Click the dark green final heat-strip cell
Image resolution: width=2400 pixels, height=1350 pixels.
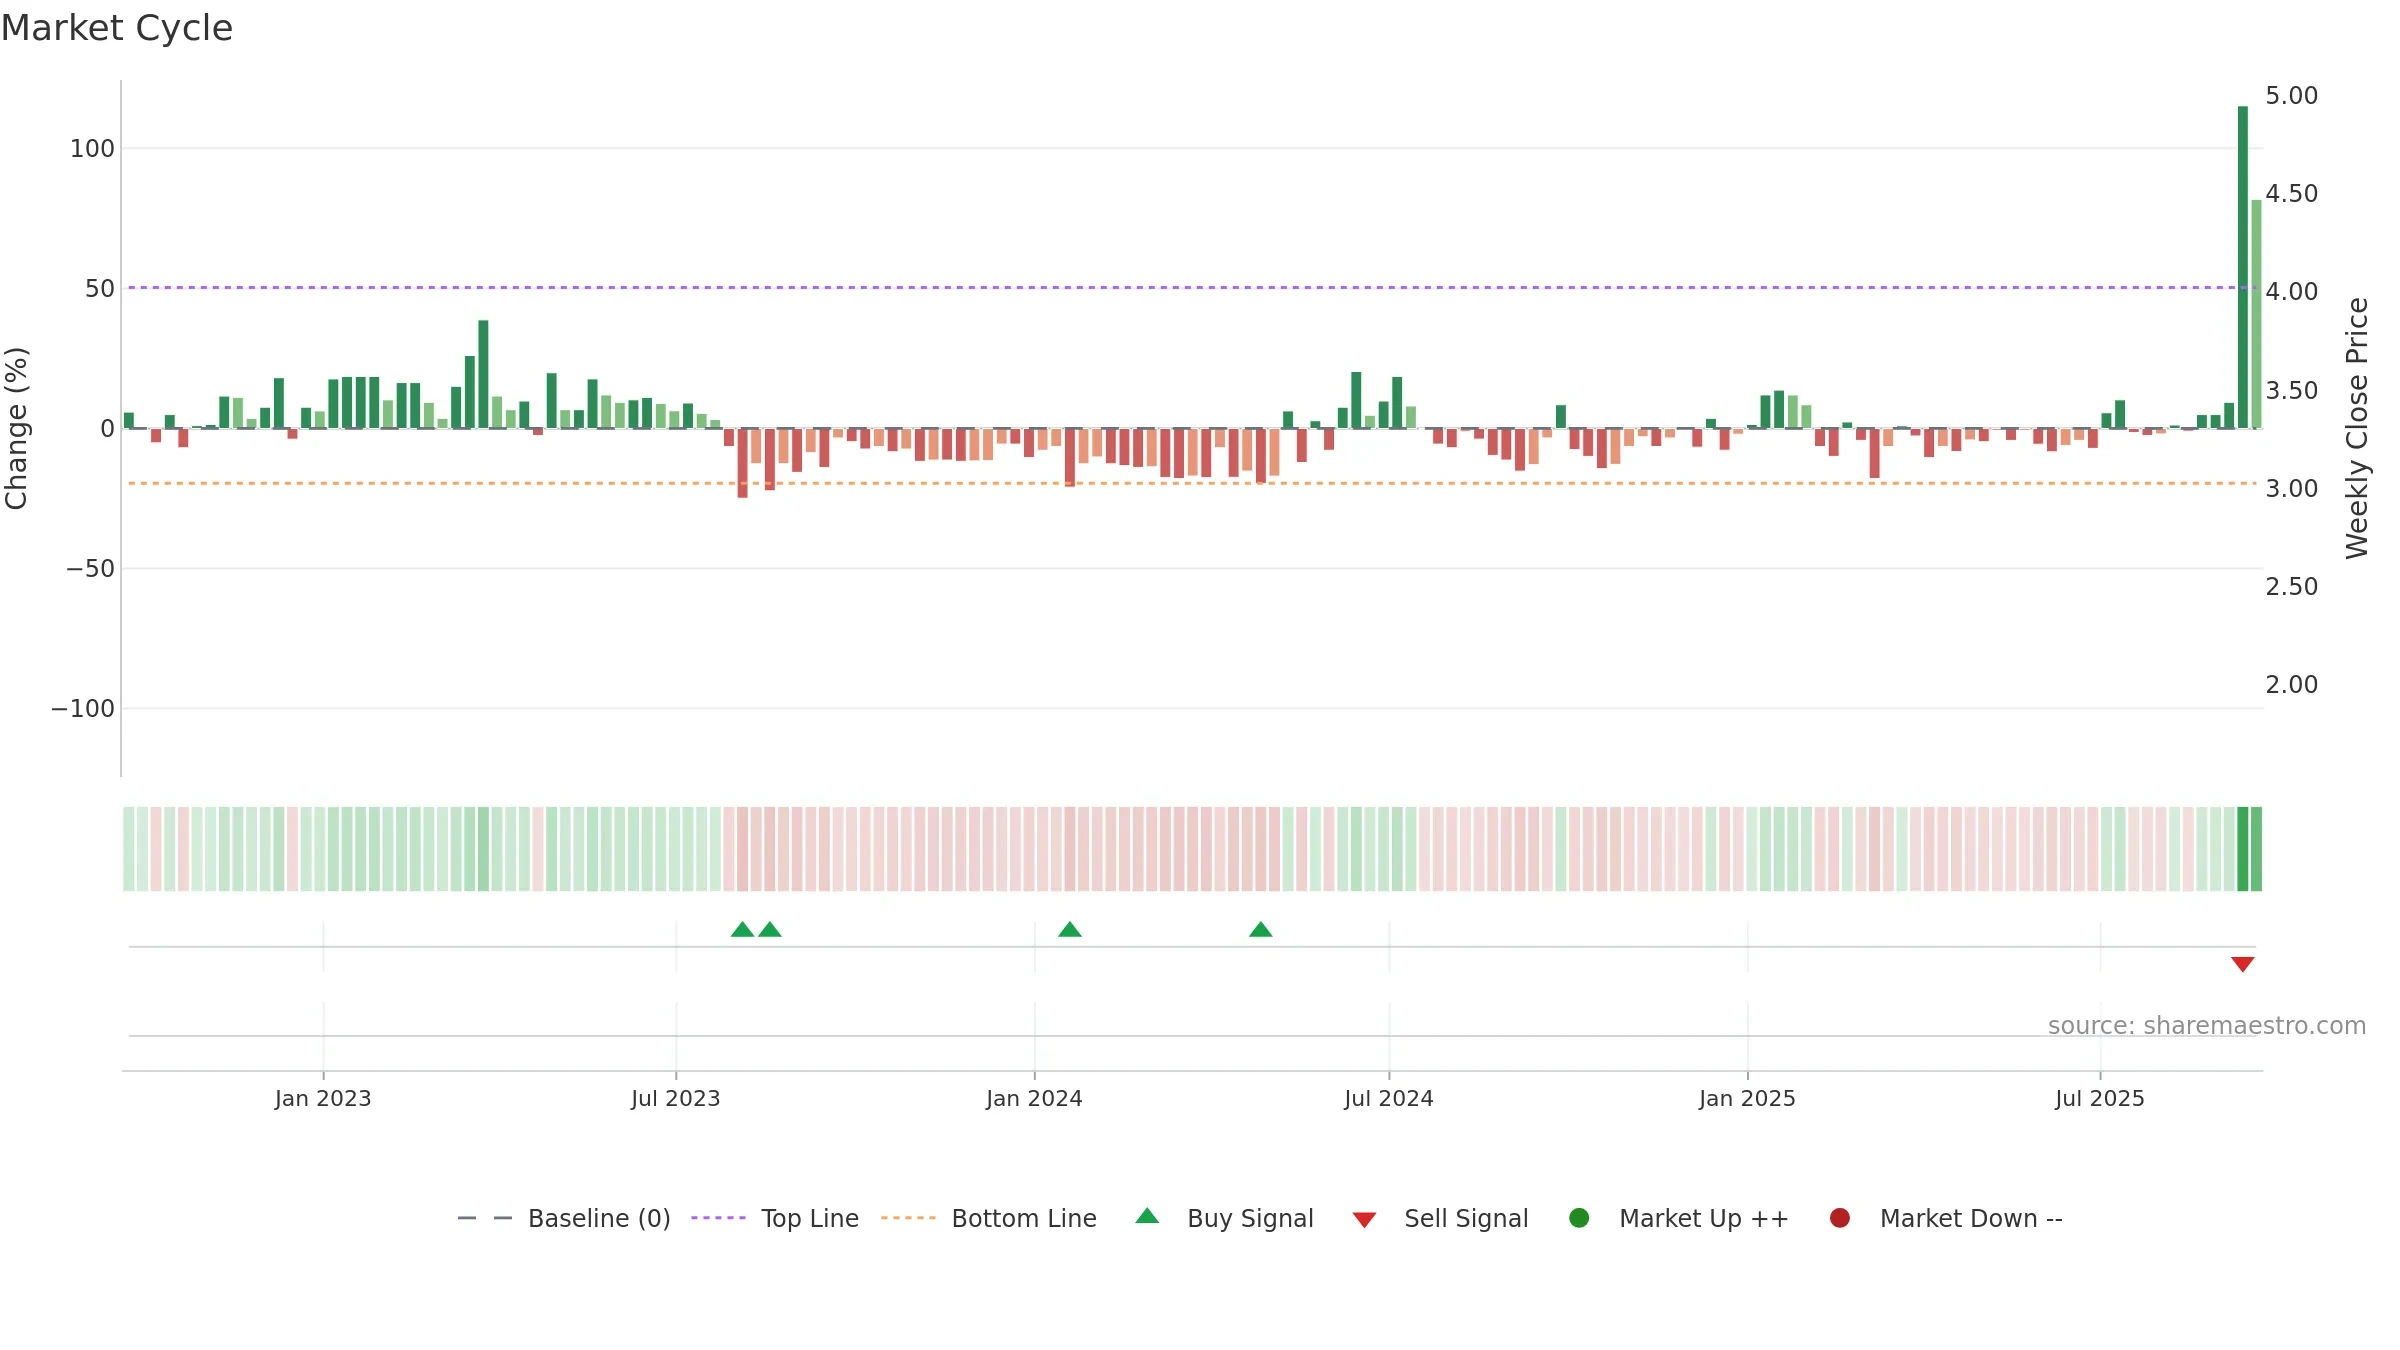[2242, 849]
